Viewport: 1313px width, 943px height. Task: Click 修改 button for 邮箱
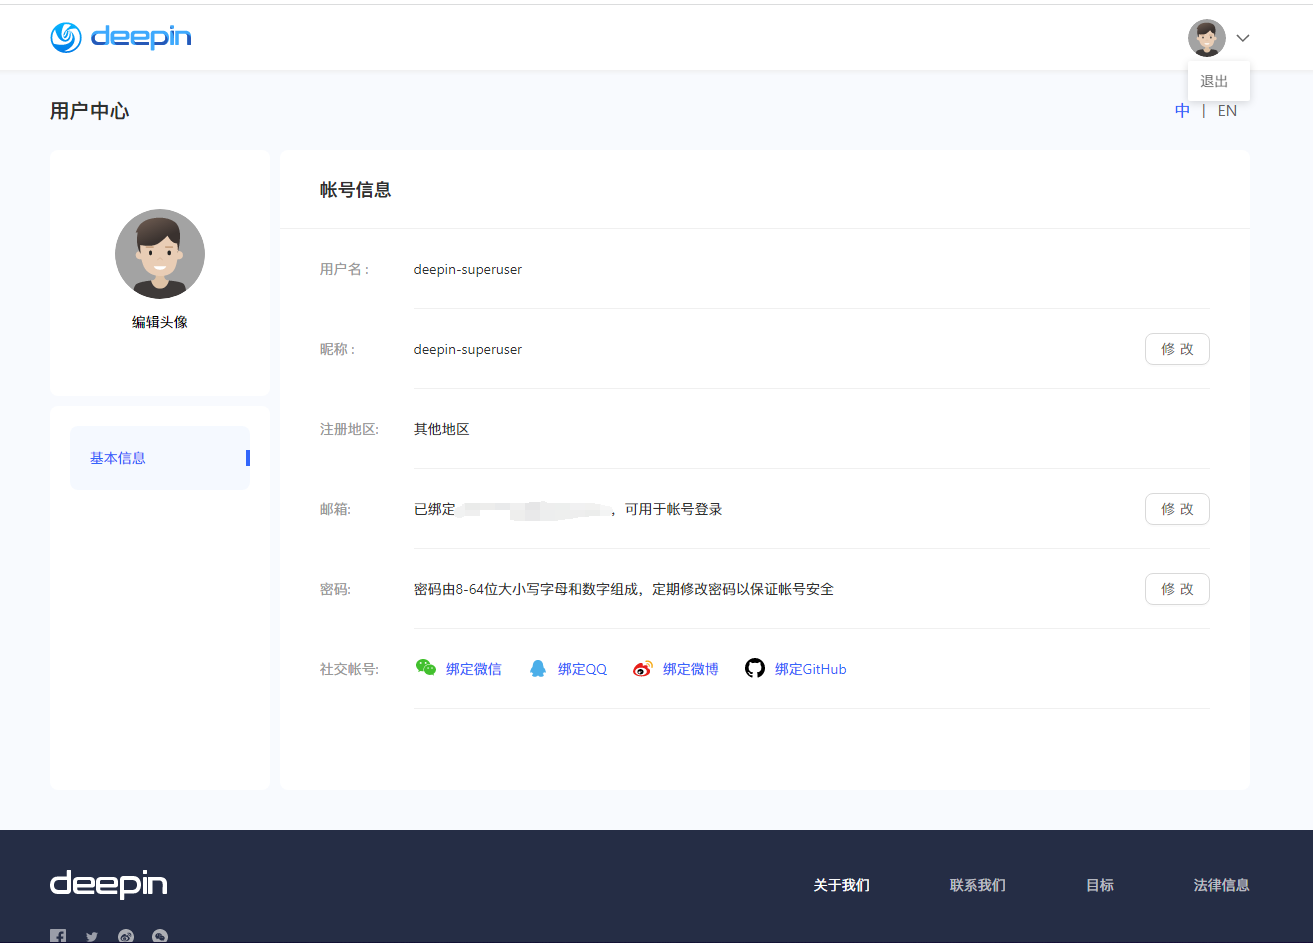click(1177, 509)
